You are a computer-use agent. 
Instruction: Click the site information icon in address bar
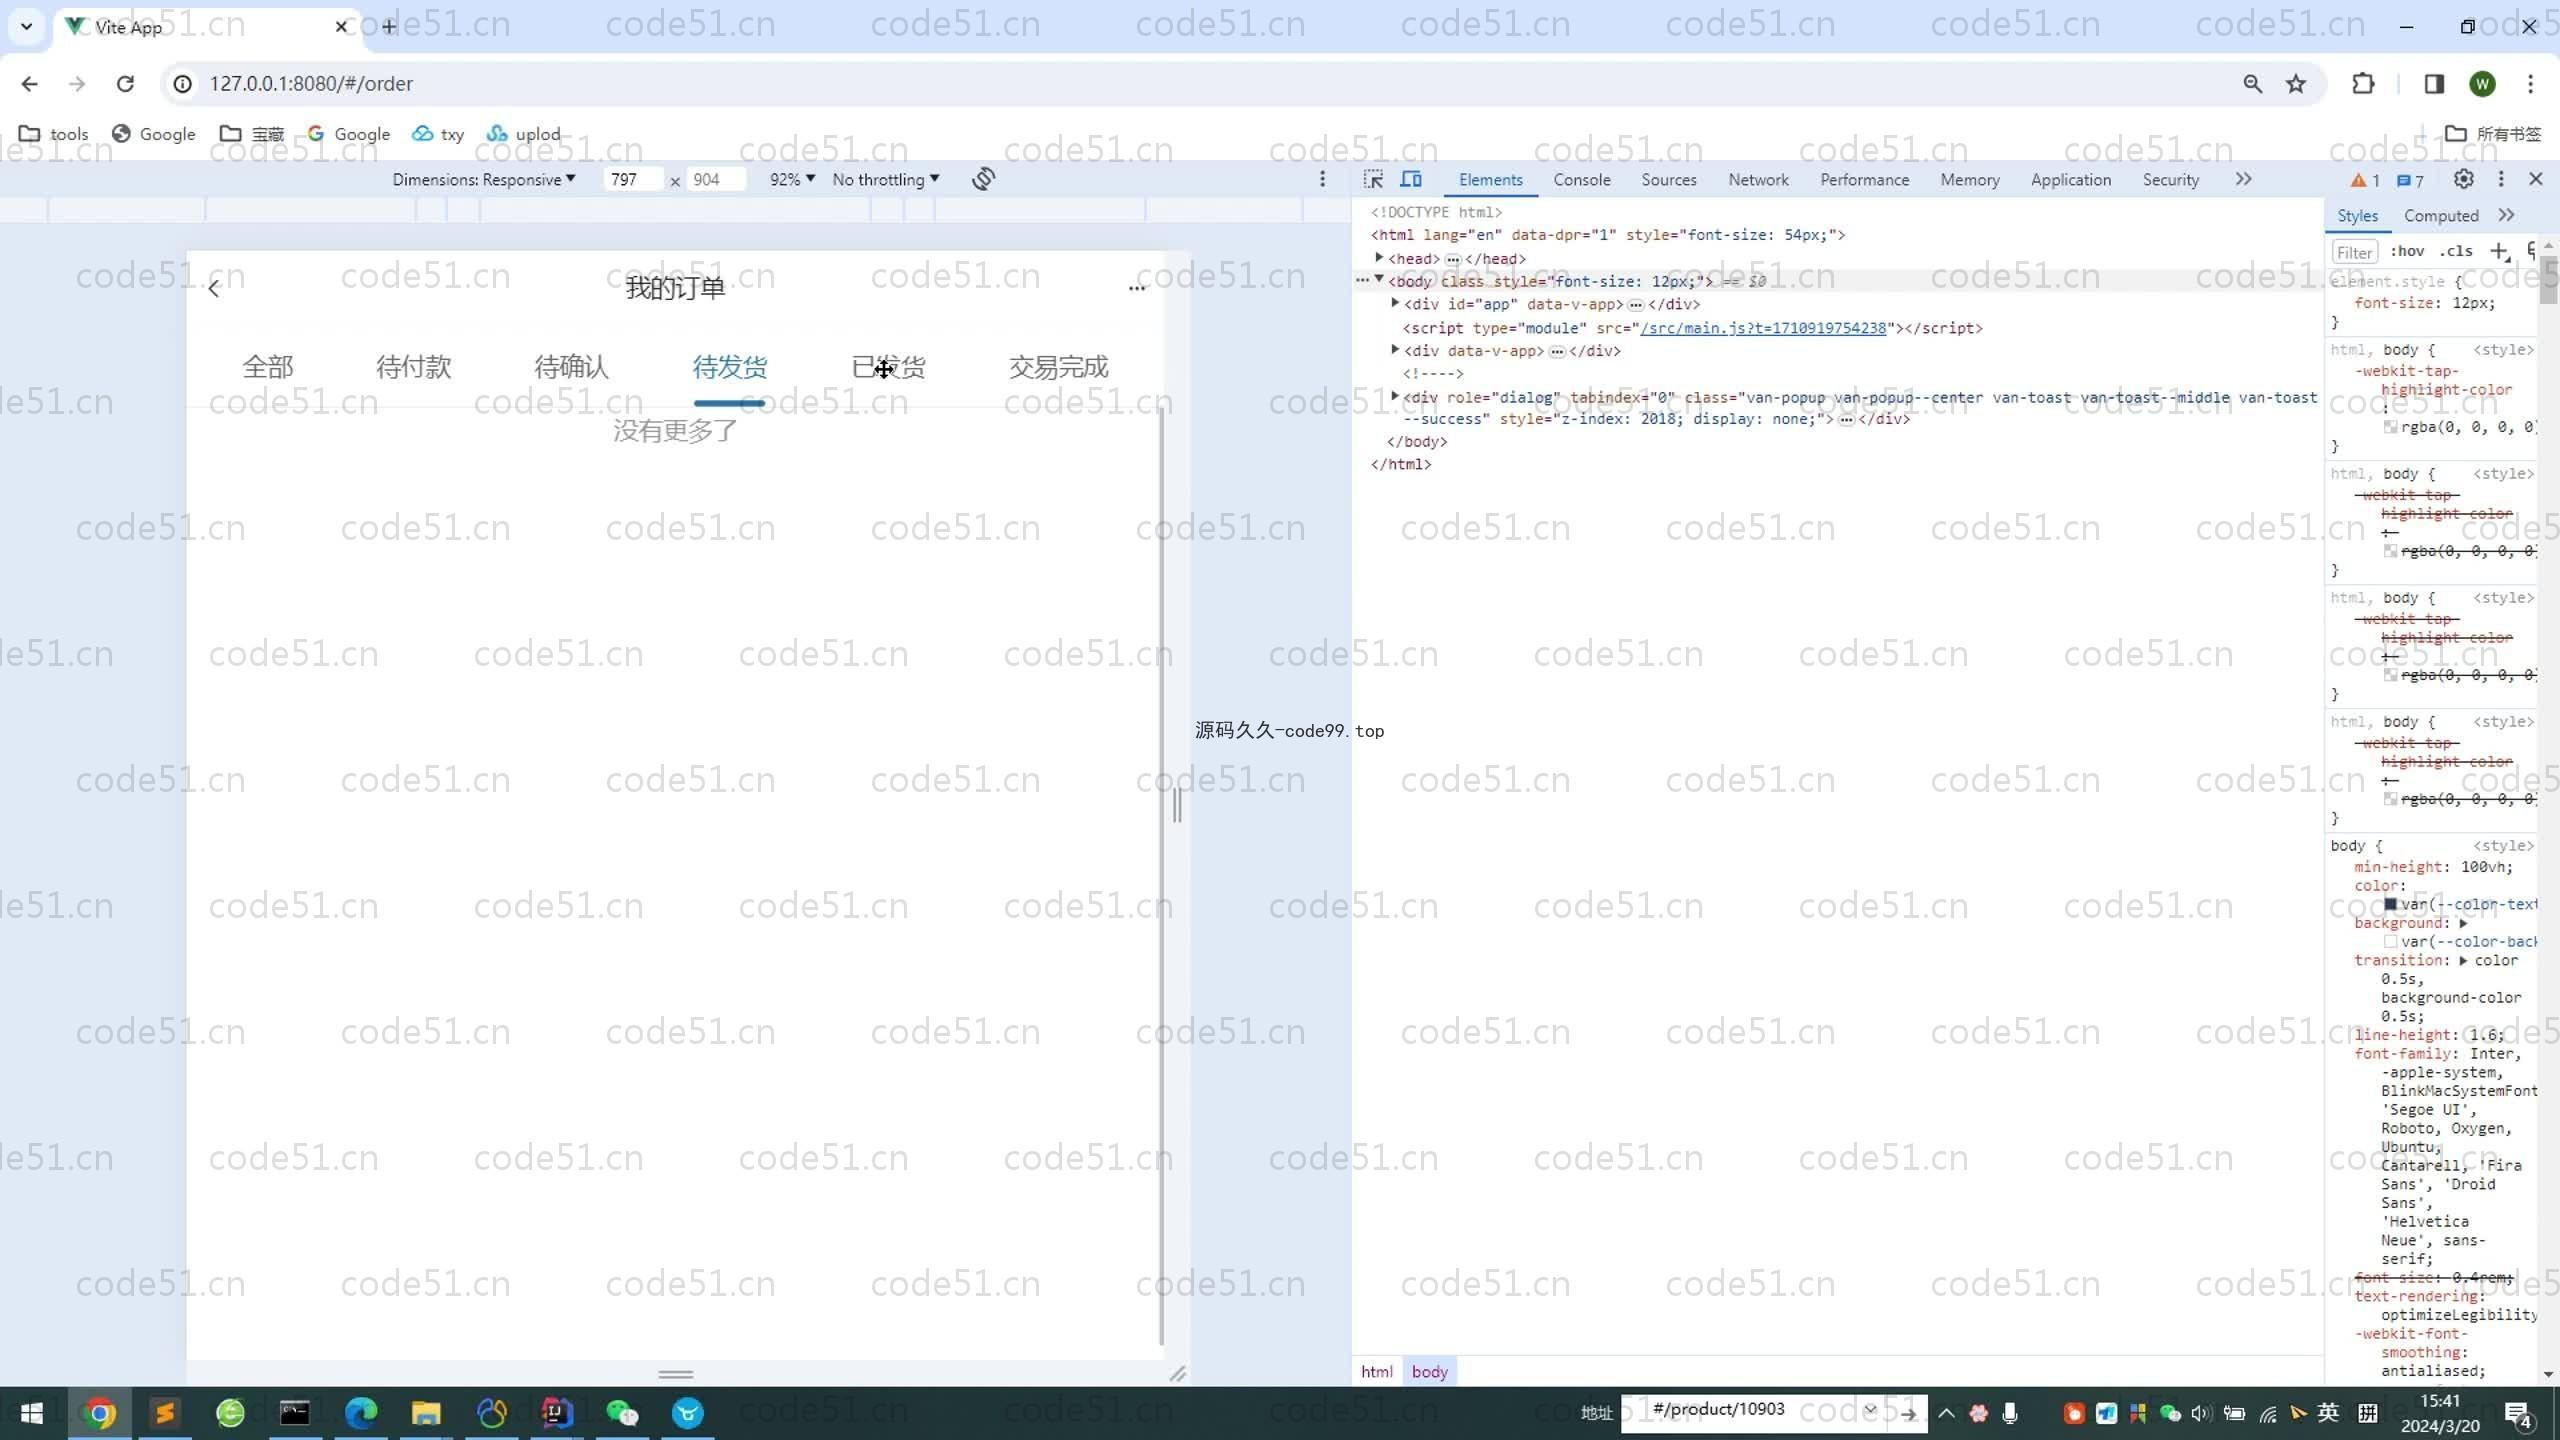click(183, 84)
